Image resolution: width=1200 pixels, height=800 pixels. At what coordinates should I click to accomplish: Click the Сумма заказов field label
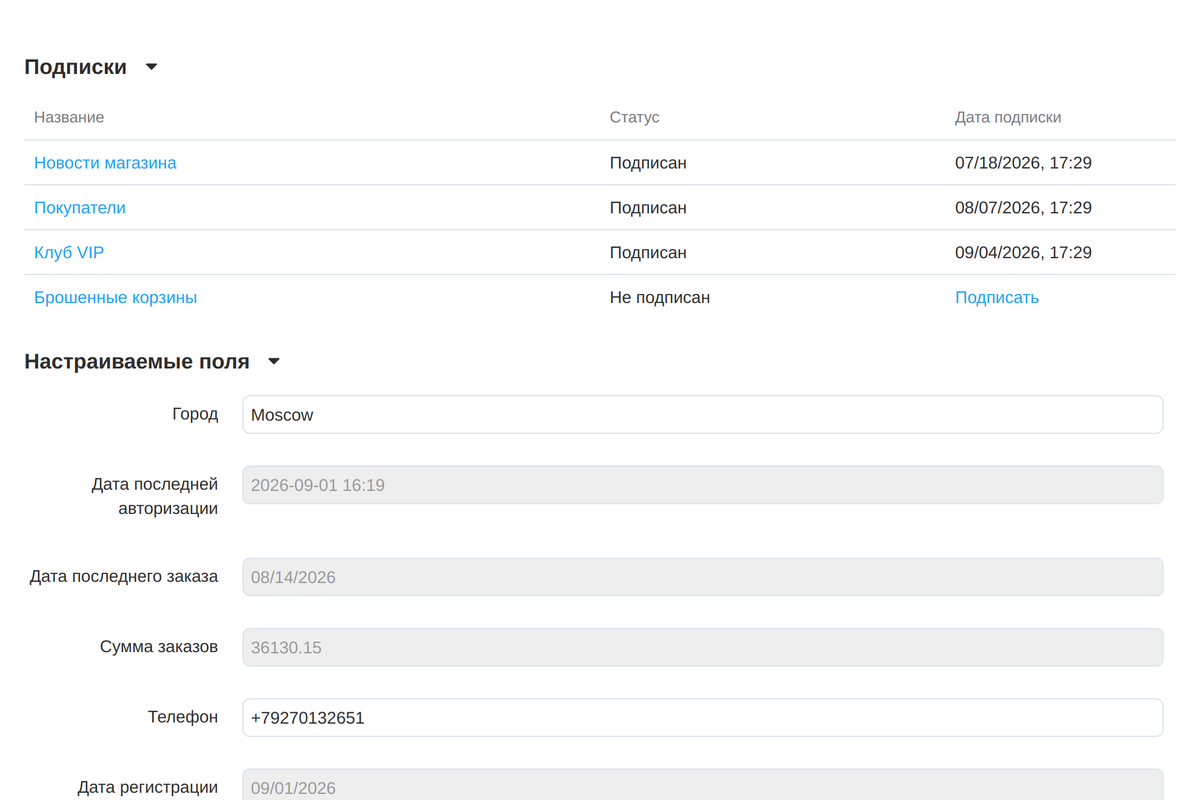159,647
